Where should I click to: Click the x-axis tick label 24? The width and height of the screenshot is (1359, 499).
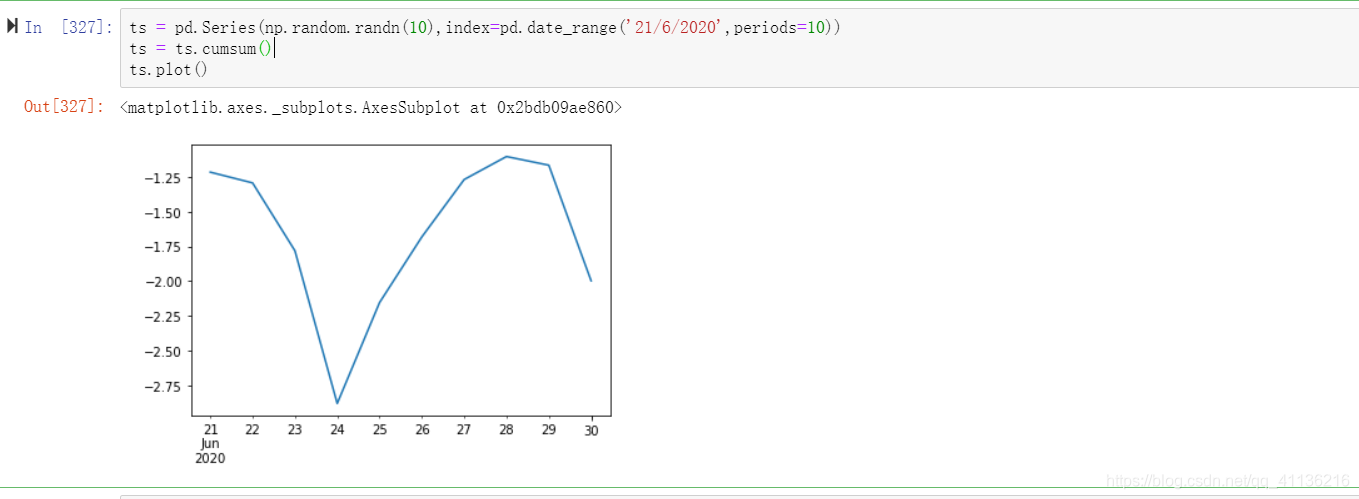tap(337, 429)
